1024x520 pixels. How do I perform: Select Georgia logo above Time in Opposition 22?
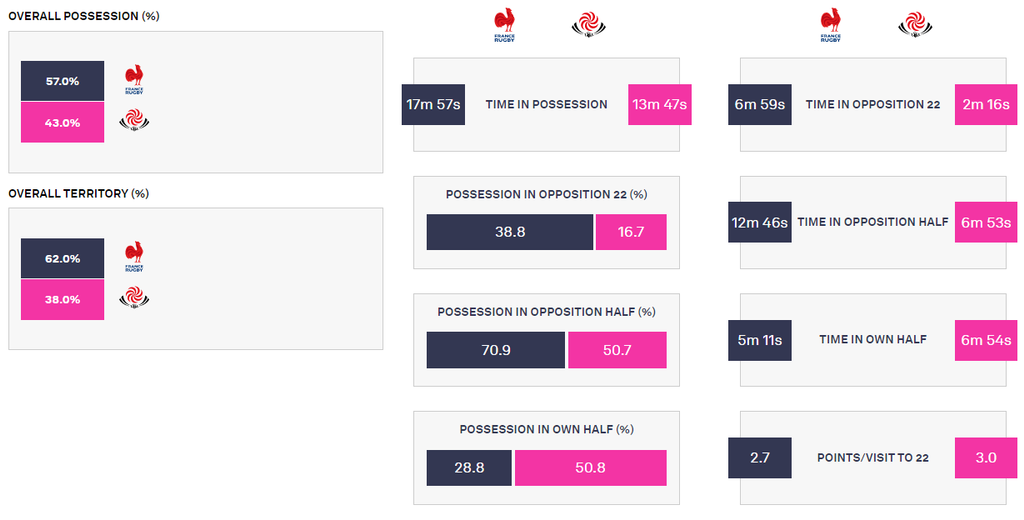(x=916, y=25)
